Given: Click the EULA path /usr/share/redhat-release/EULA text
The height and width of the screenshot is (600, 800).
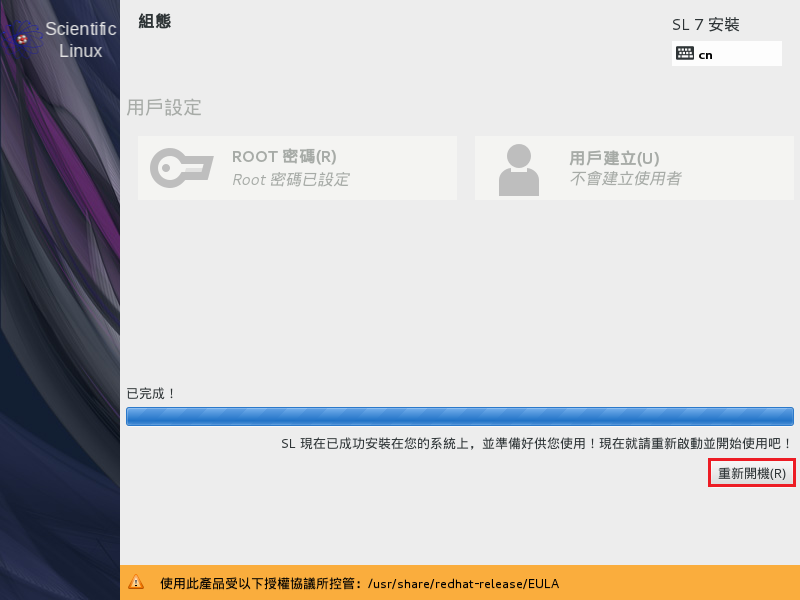Looking at the screenshot, I should [463, 583].
